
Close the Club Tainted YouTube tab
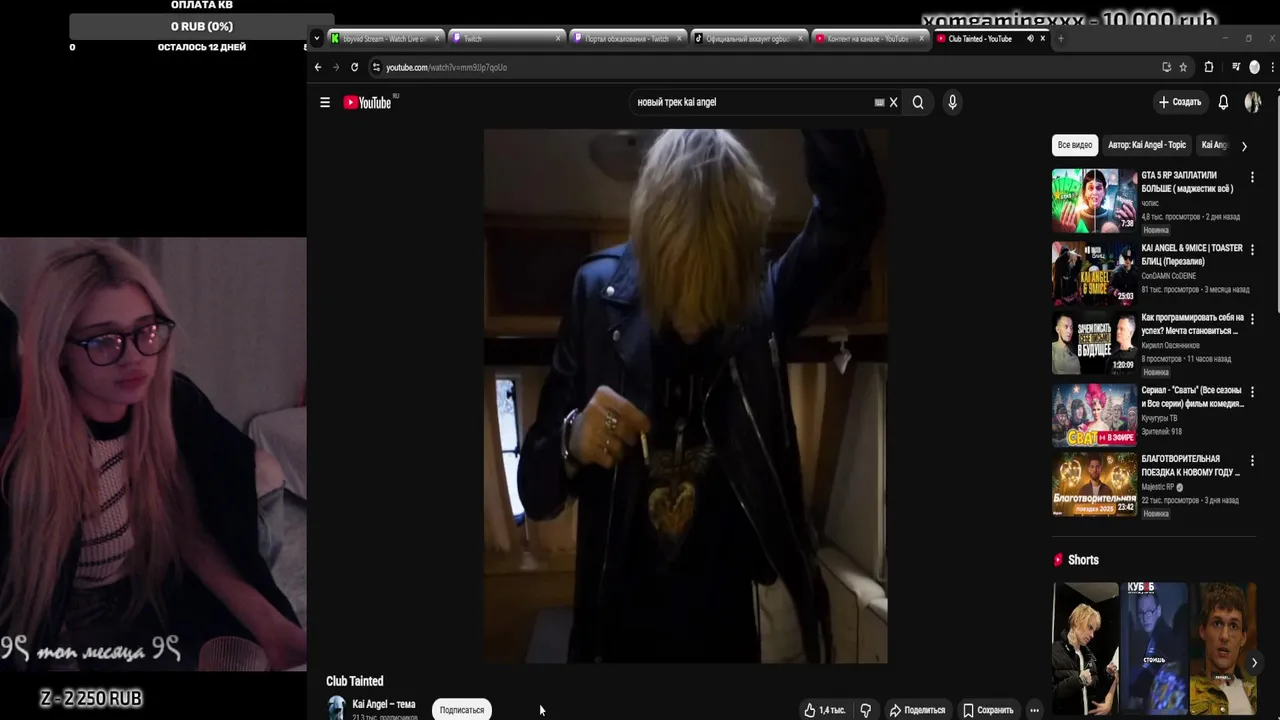pyautogui.click(x=1043, y=39)
